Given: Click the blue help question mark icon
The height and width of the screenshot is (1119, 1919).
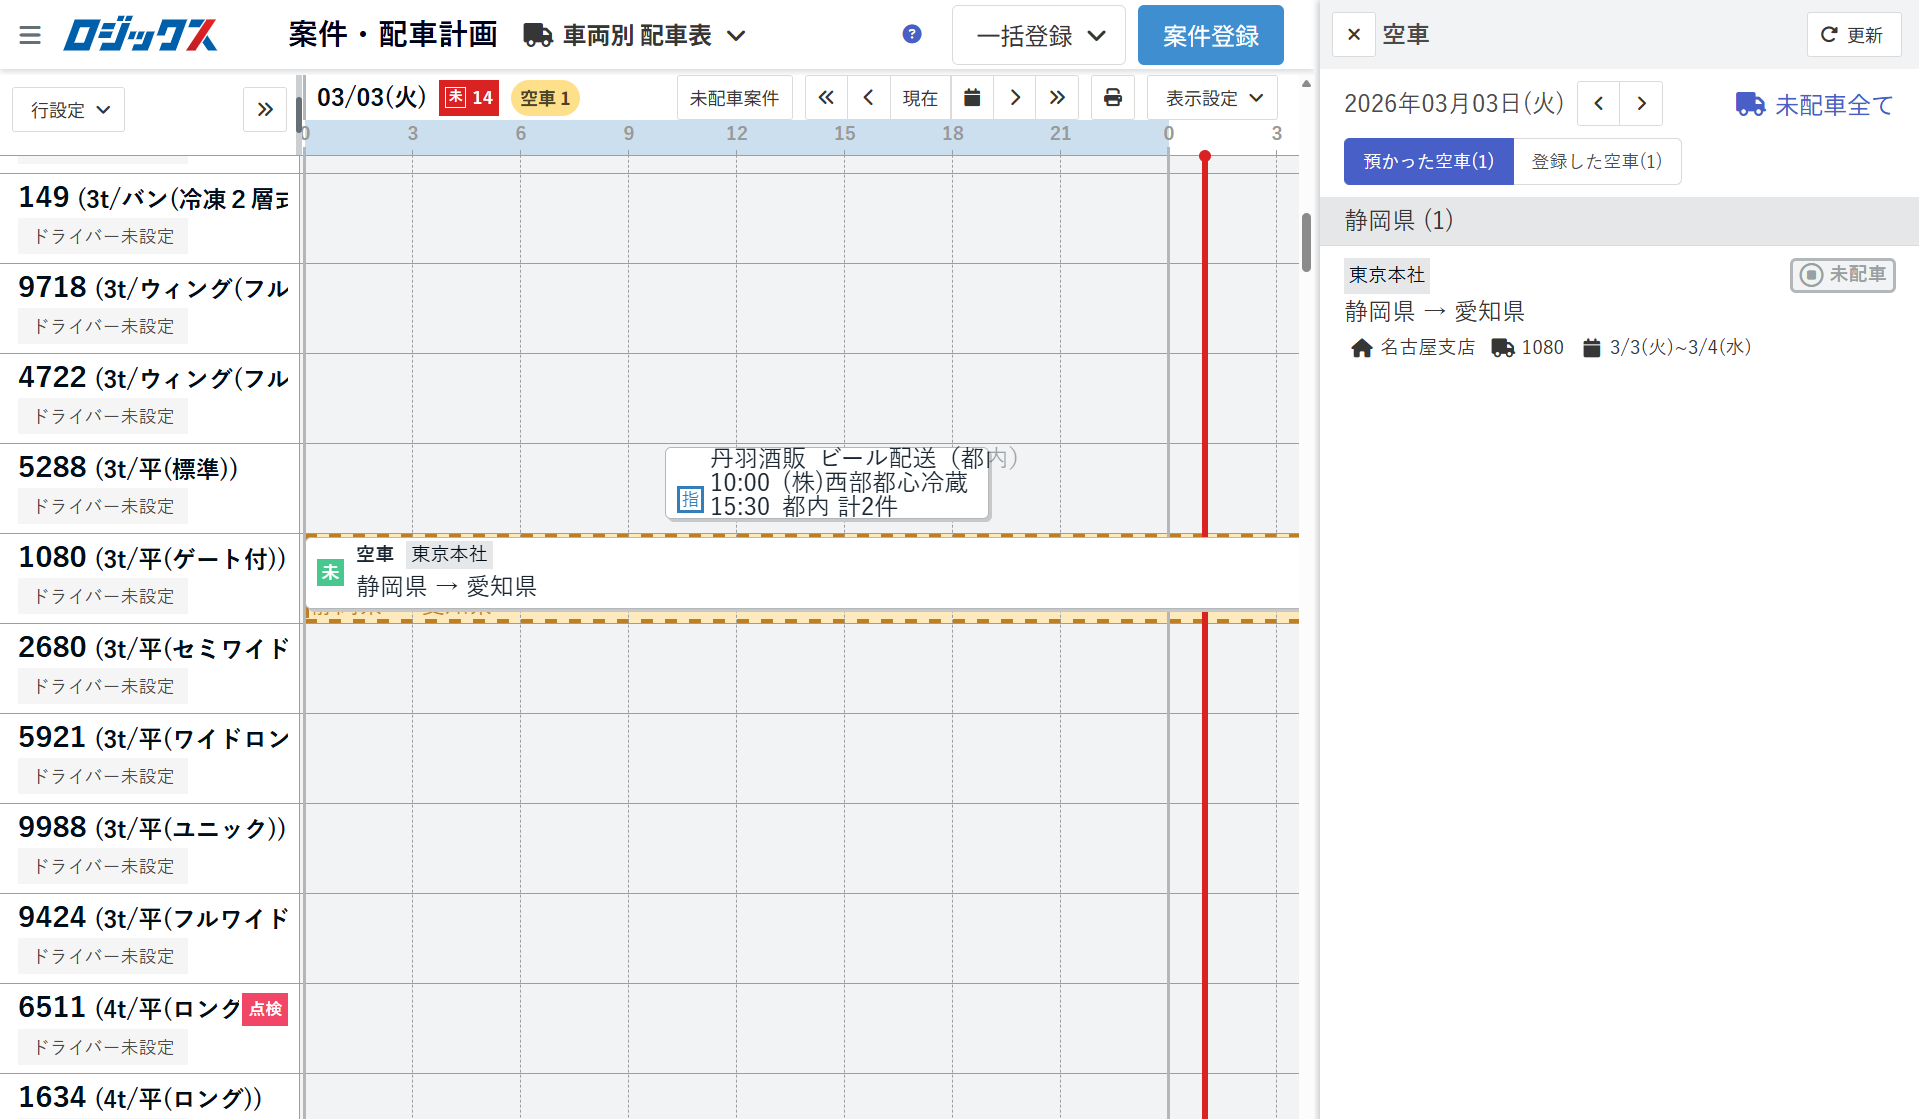Looking at the screenshot, I should coord(911,35).
